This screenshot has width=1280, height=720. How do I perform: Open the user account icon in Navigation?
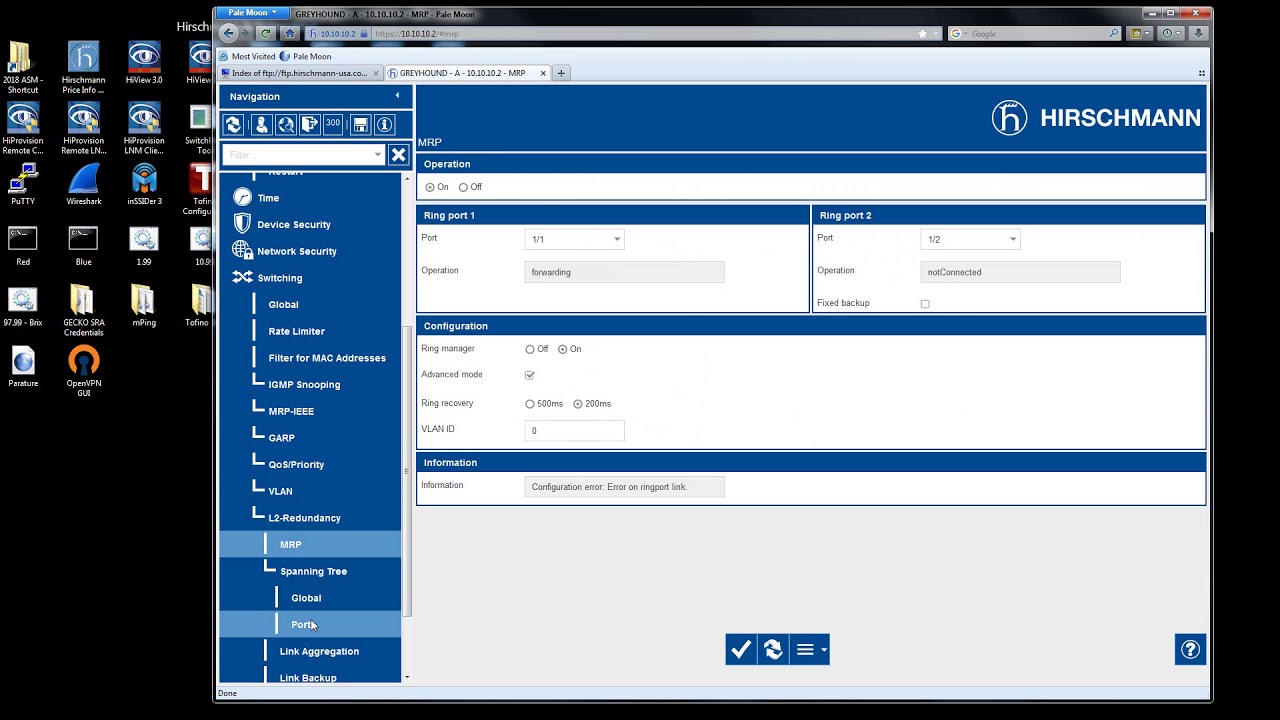(261, 124)
